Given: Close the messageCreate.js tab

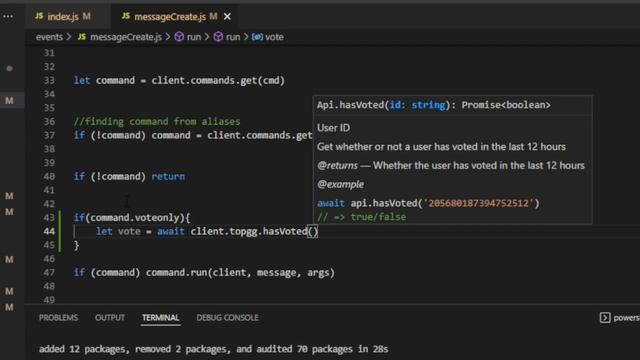Looking at the screenshot, I should [227, 17].
